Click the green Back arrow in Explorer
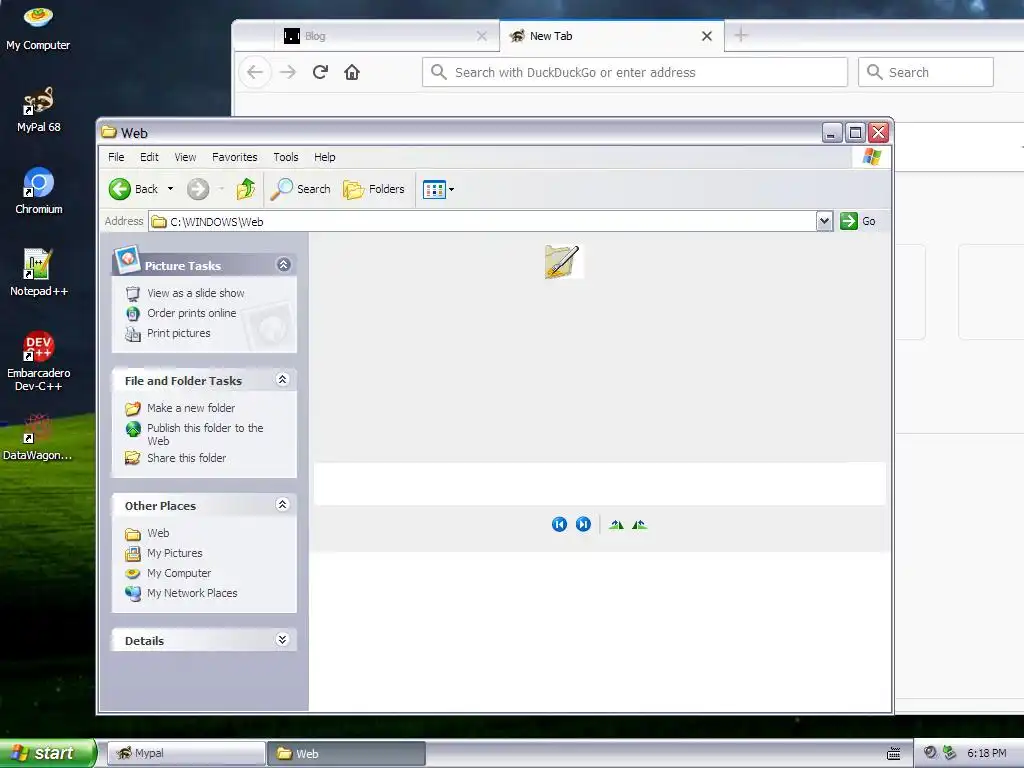Image resolution: width=1024 pixels, height=768 pixels. click(x=120, y=189)
